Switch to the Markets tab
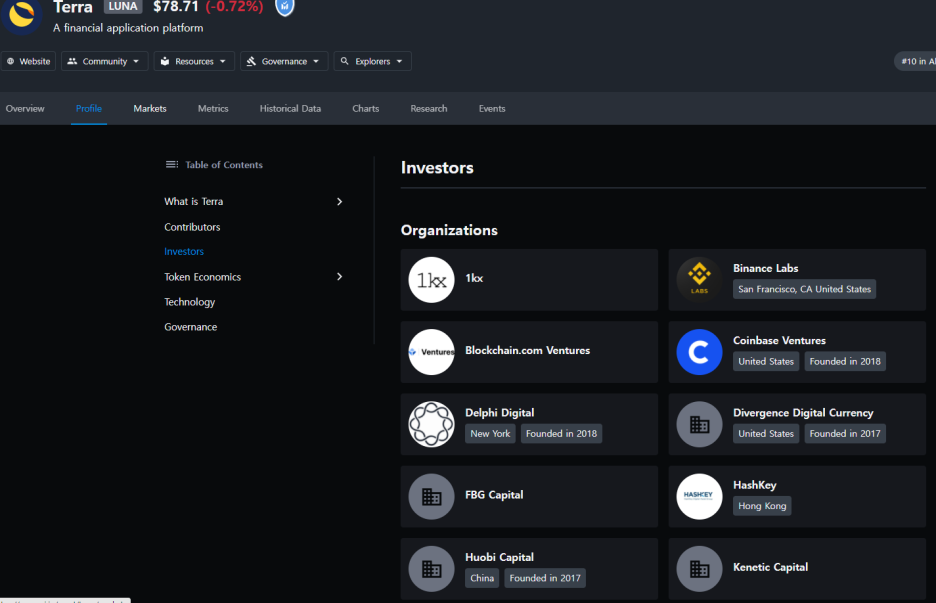The image size is (936, 603). pos(150,109)
